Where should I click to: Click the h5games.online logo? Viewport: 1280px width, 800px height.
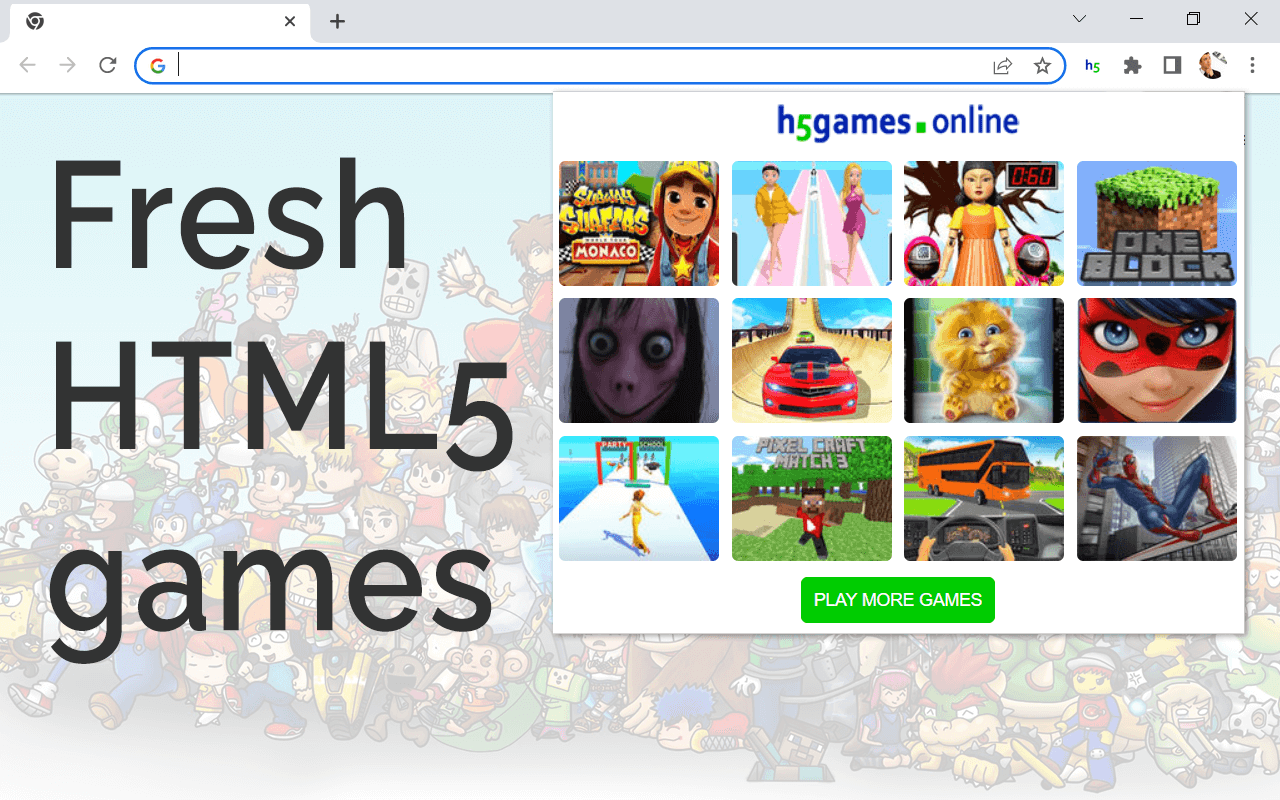(898, 123)
